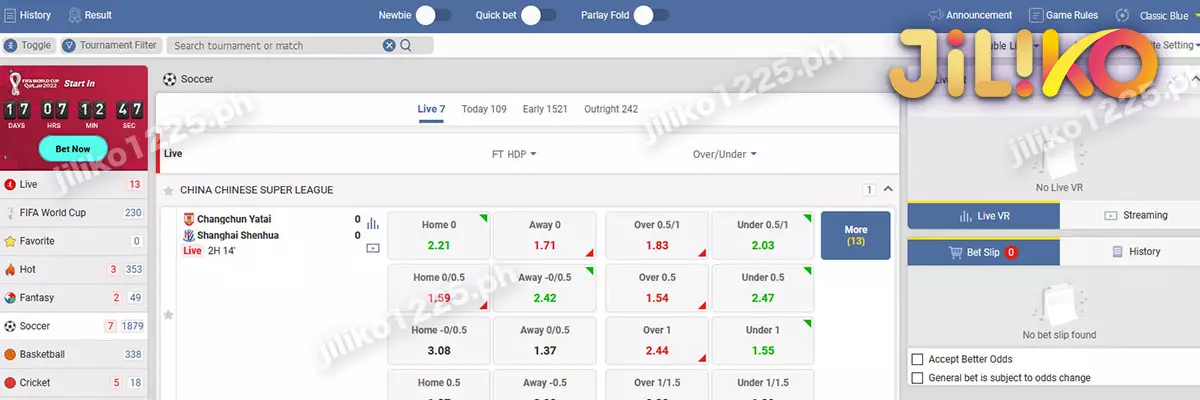
Task: Open Favorite category in sidebar
Action: pos(74,241)
